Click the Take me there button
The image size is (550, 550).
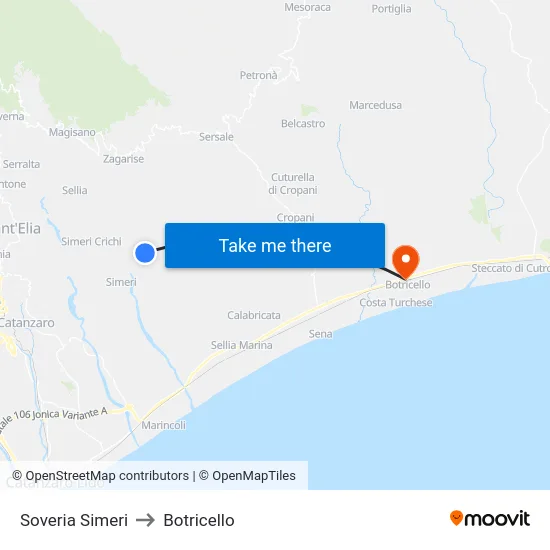point(275,246)
